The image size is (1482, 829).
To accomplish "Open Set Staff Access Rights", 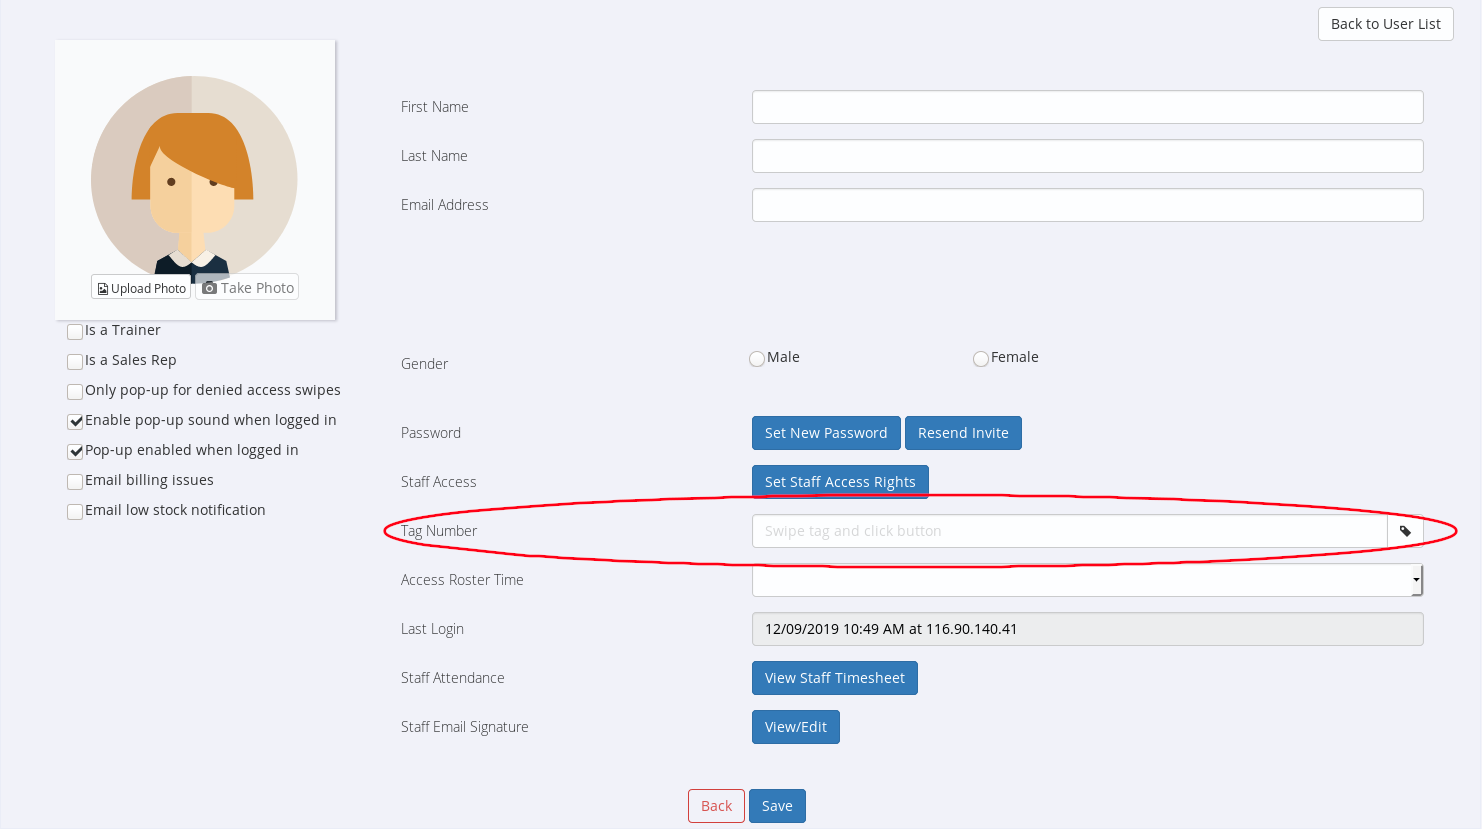I will [x=840, y=482].
